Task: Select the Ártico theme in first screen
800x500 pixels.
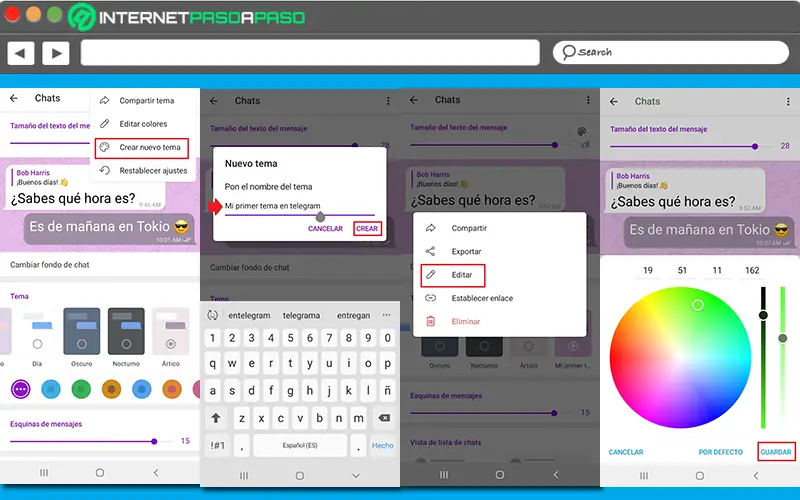Action: point(170,331)
